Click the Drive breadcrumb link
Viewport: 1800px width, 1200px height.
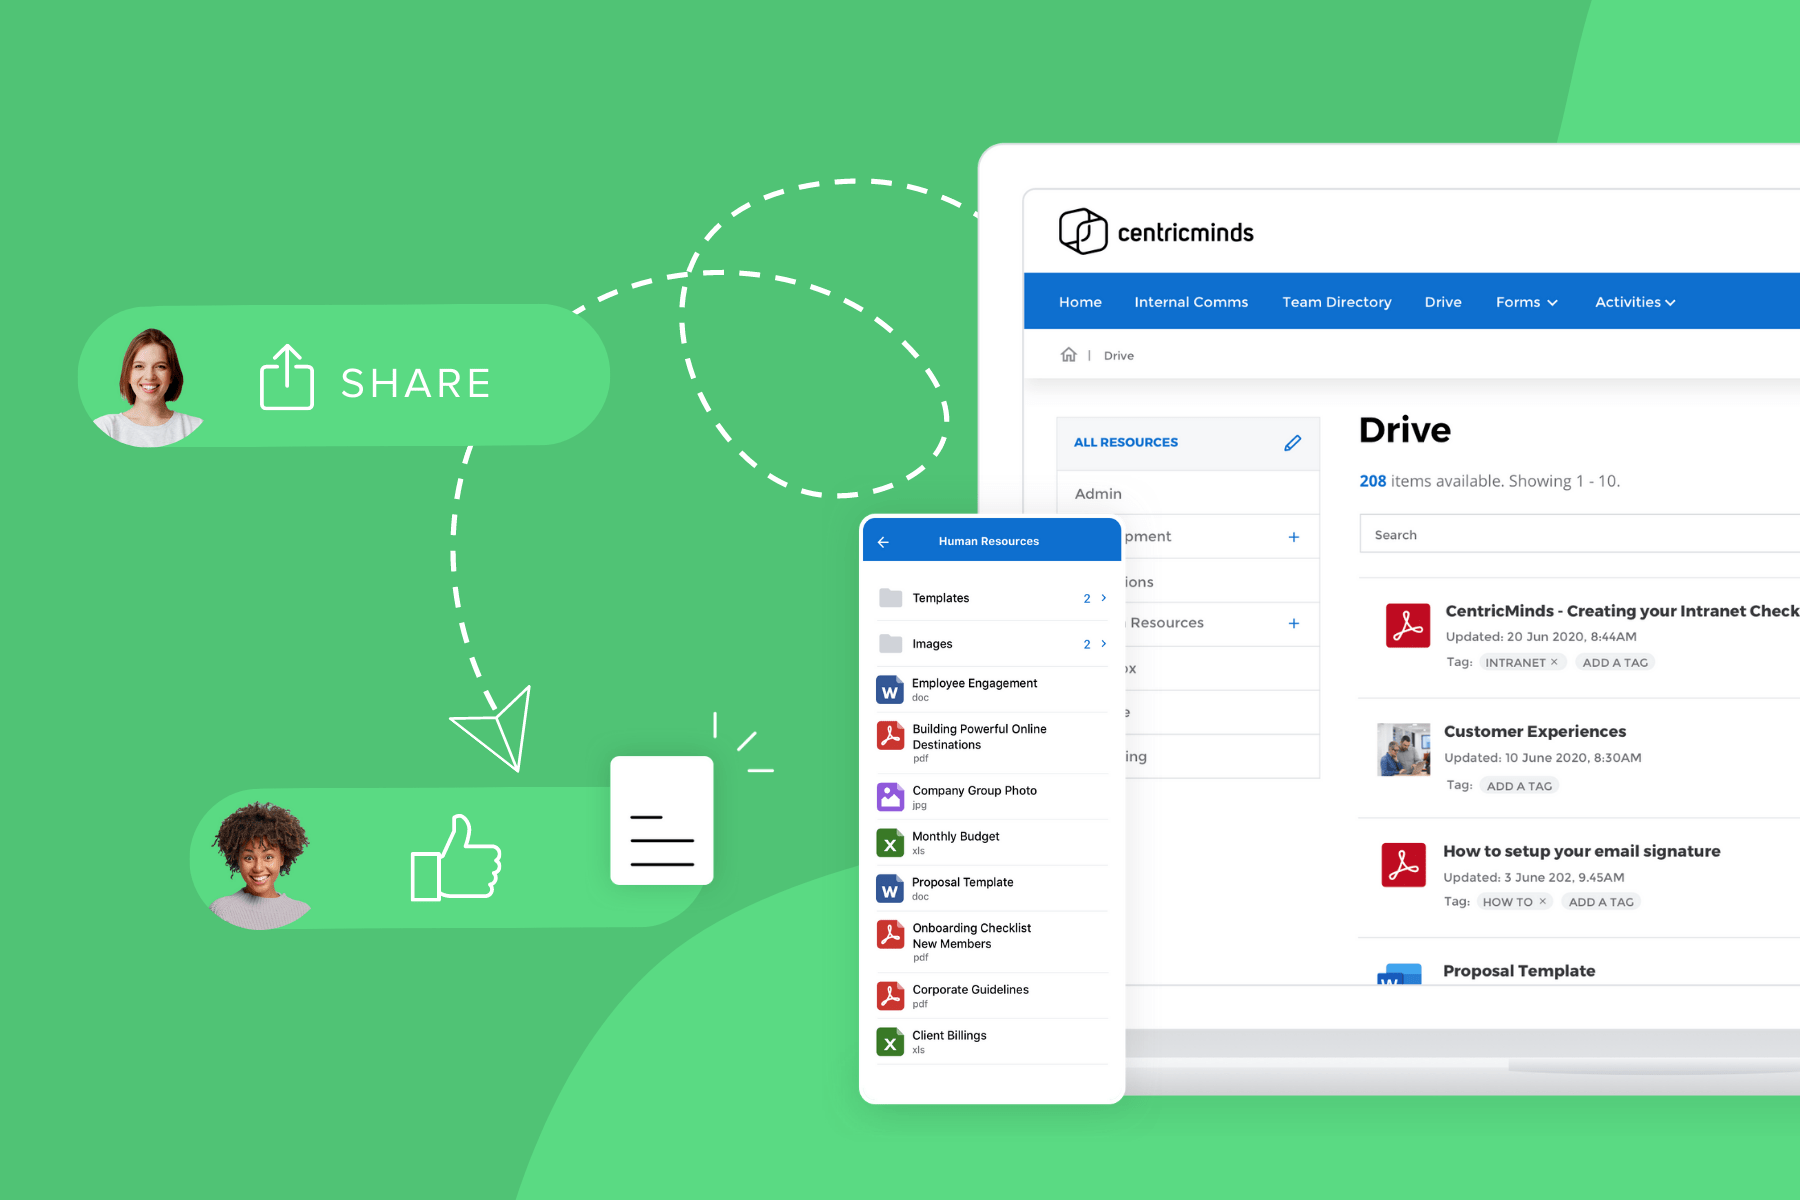pos(1119,356)
